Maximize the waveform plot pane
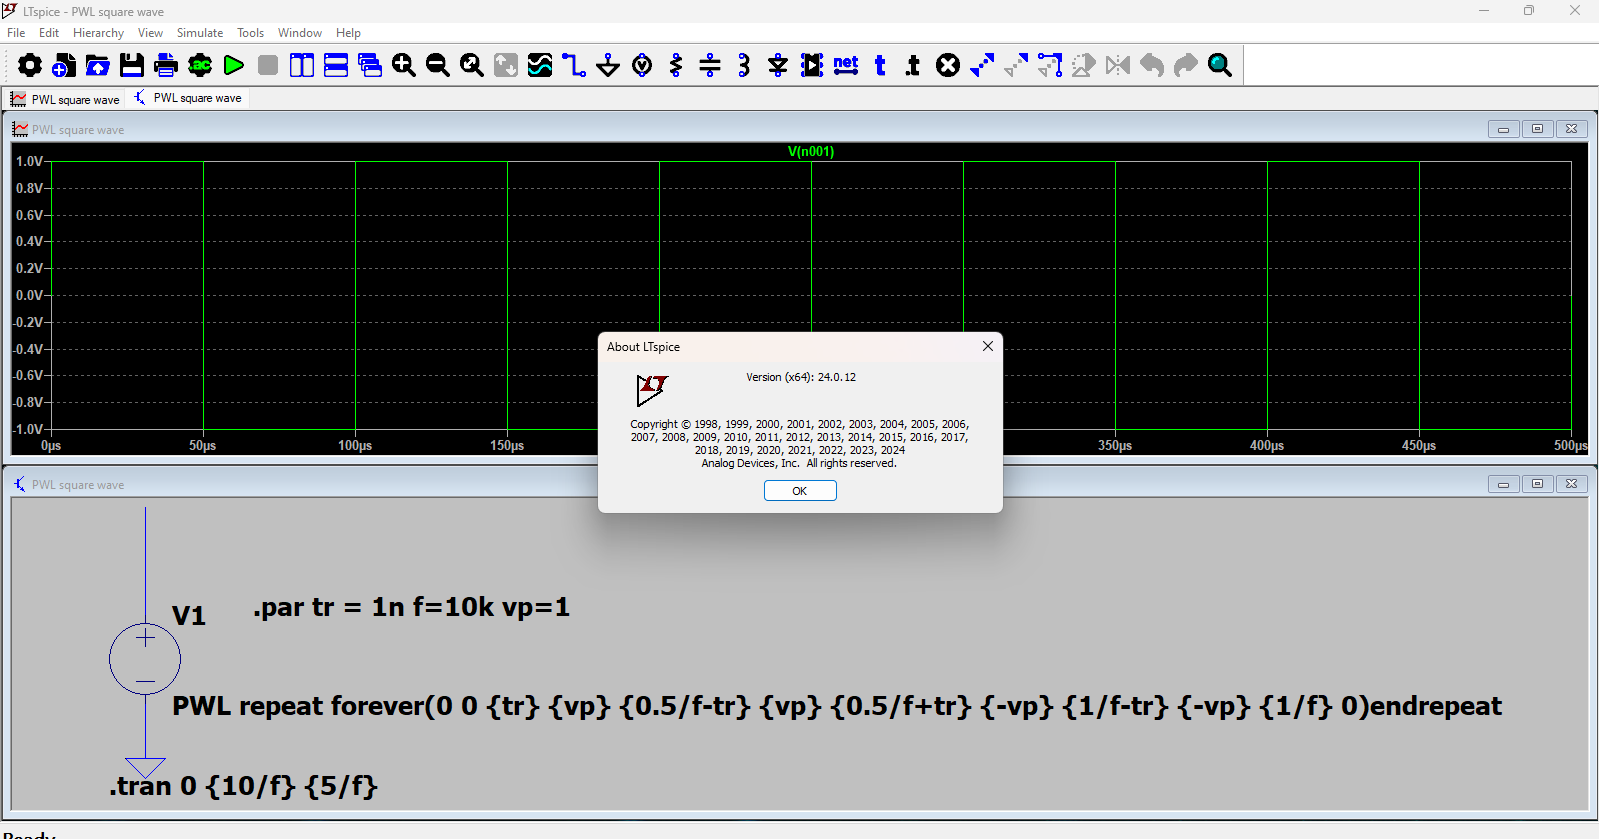The width and height of the screenshot is (1599, 839). pos(1537,129)
